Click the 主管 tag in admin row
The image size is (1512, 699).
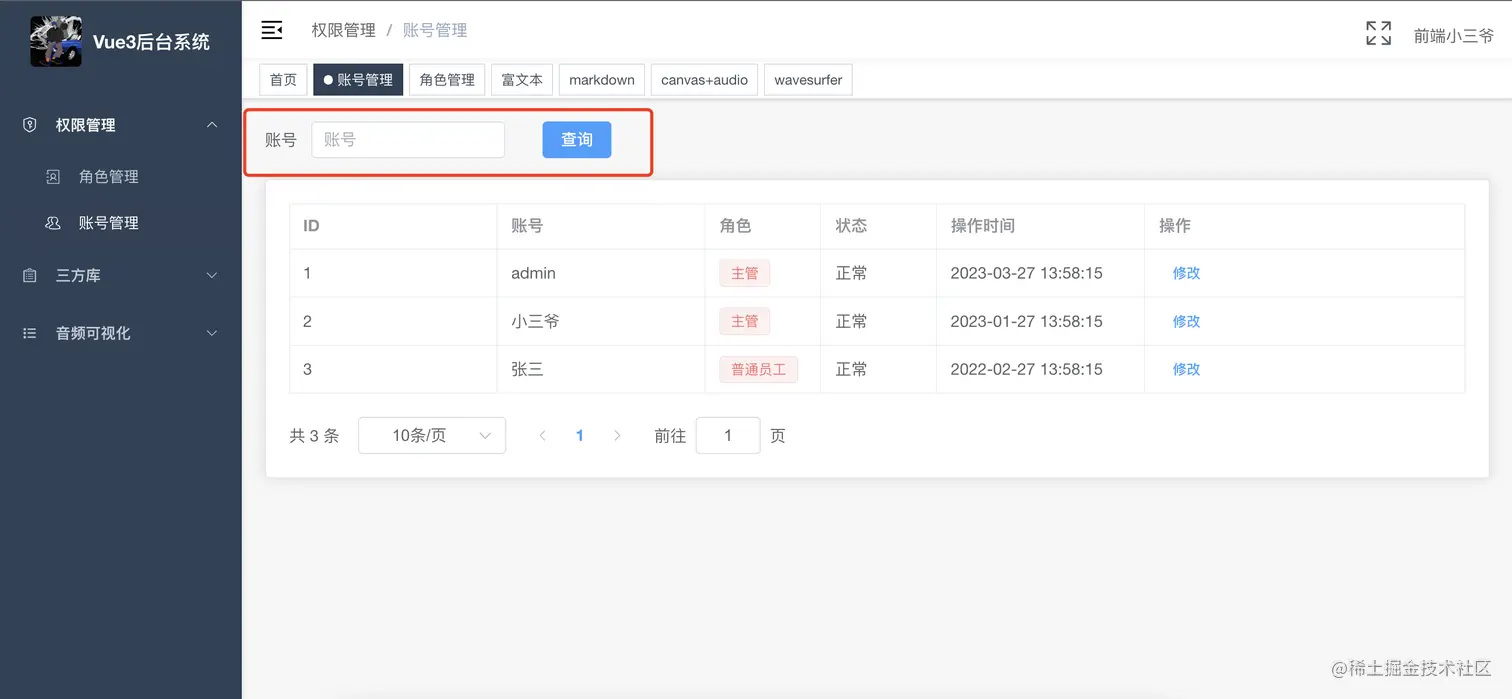pos(745,273)
